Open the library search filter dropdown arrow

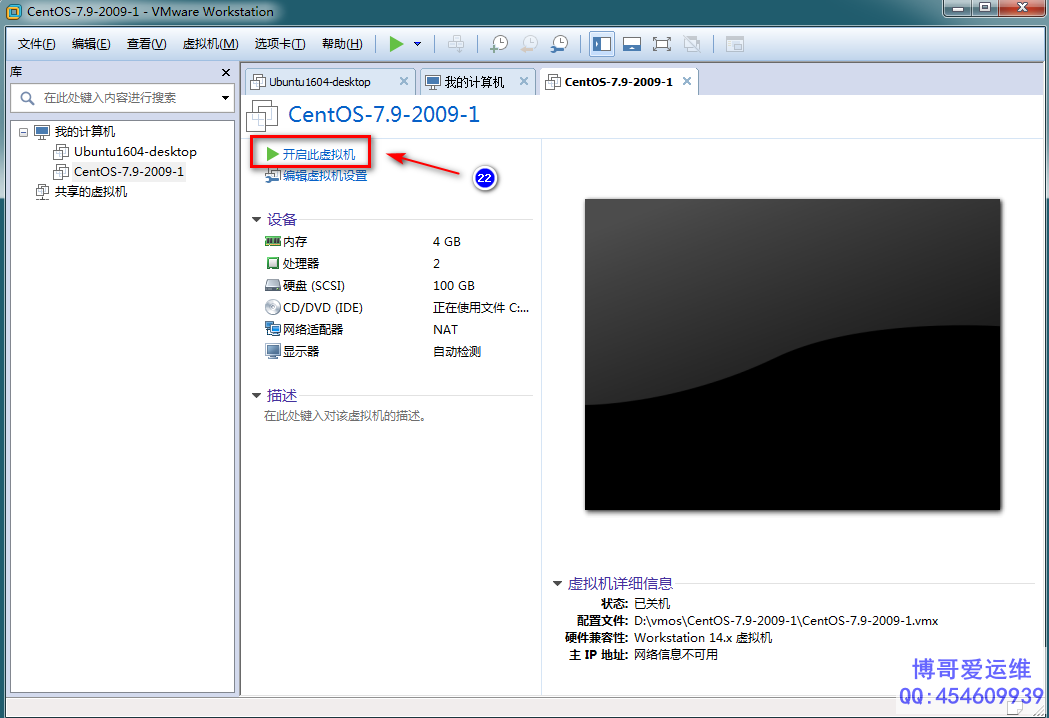click(225, 98)
